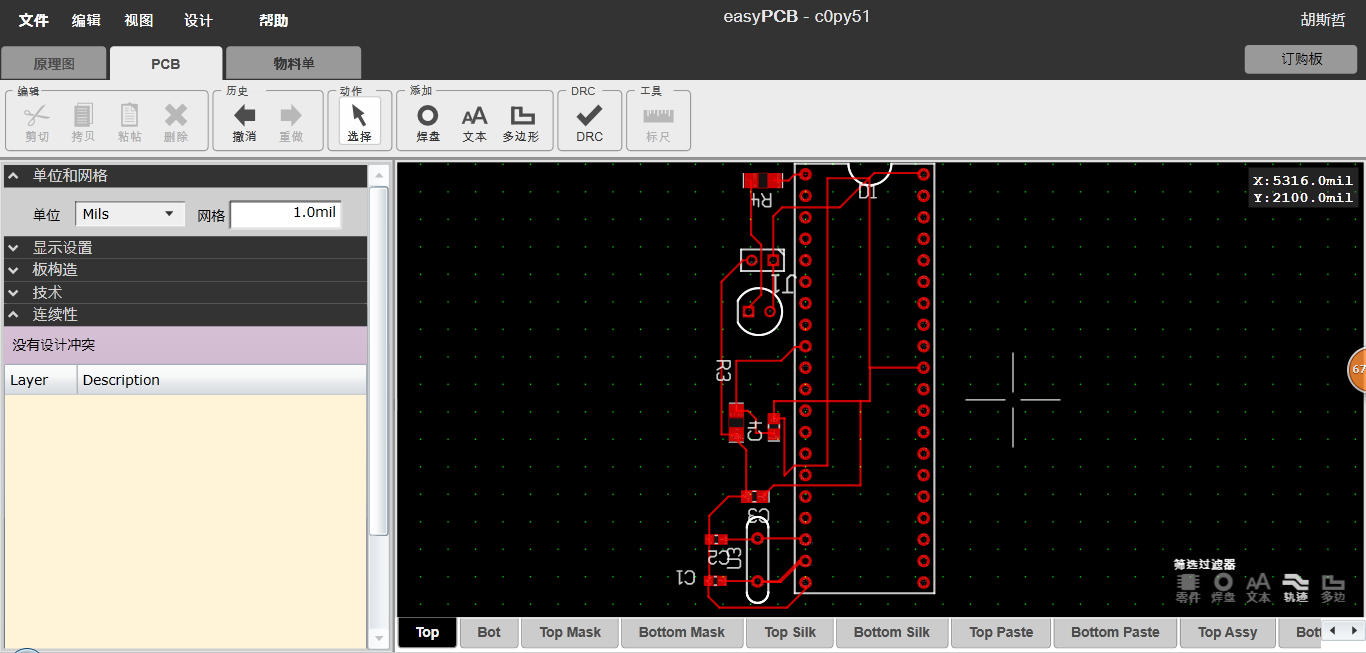Select the Top Mask layer tab
Image resolution: width=1366 pixels, height=653 pixels.
570,632
